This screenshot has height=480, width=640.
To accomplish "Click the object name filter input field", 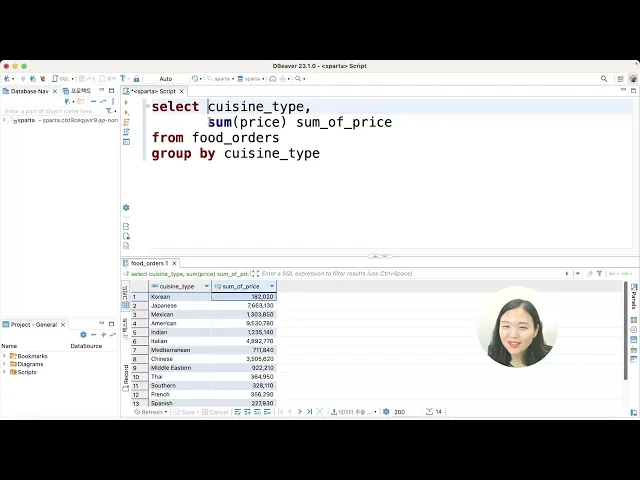I will point(53,111).
